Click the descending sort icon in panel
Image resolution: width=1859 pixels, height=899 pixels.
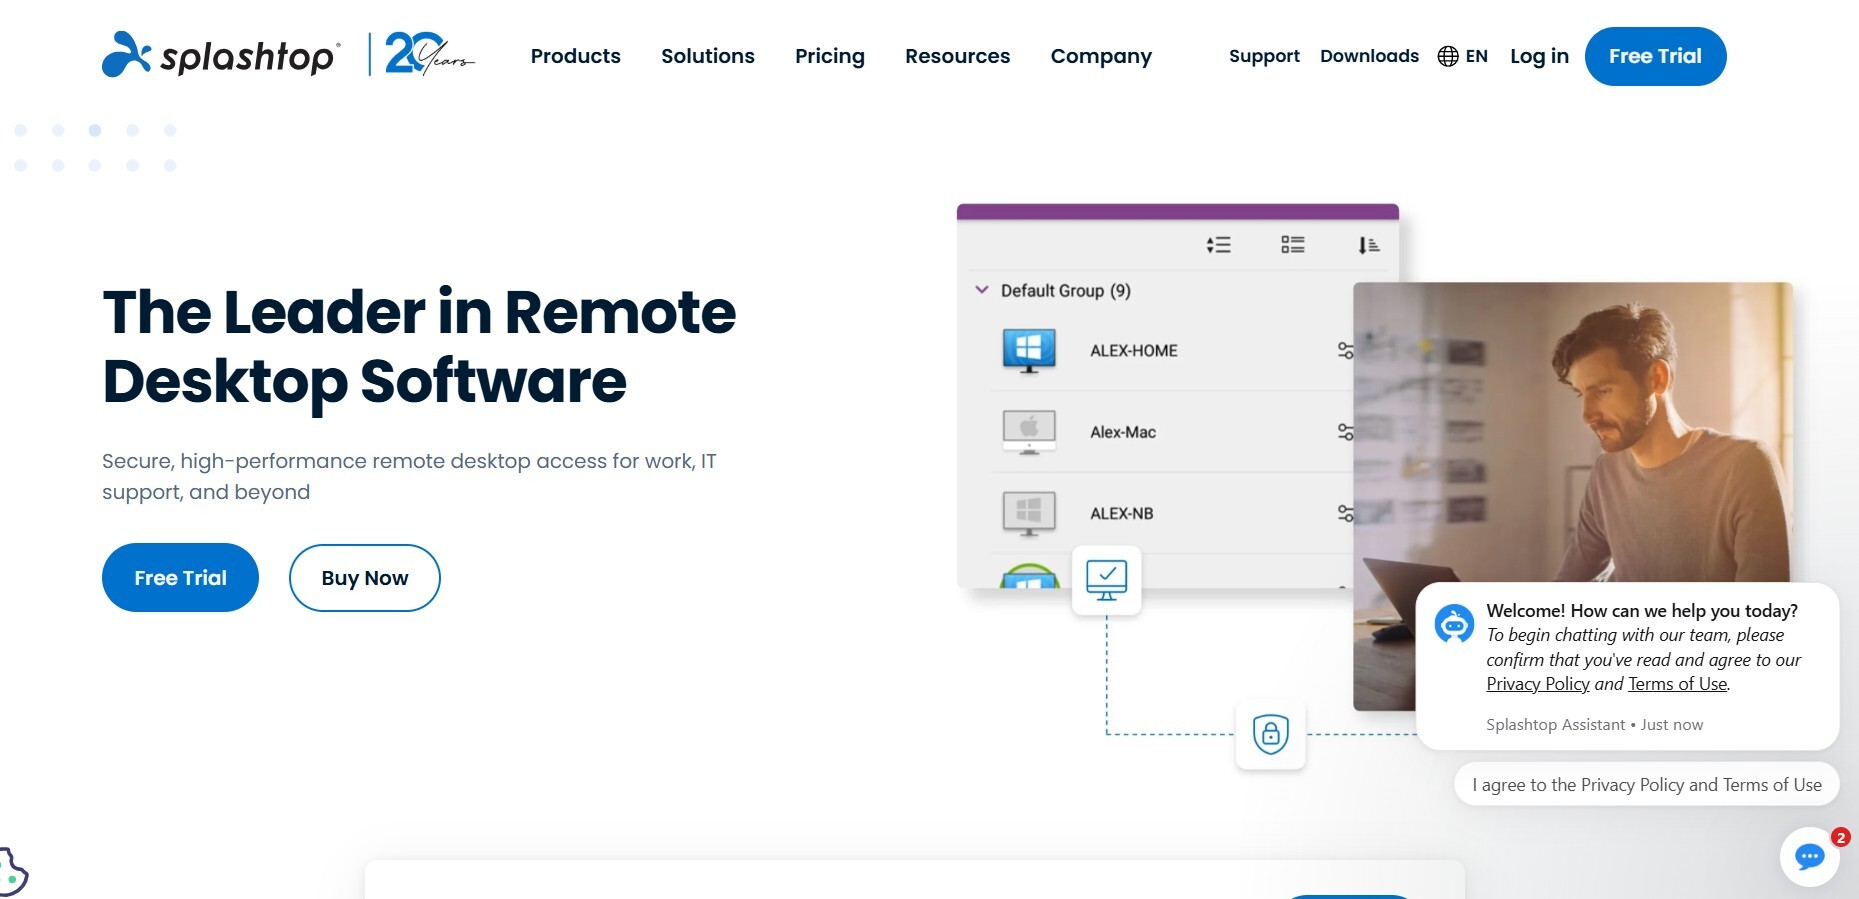[x=1369, y=245]
